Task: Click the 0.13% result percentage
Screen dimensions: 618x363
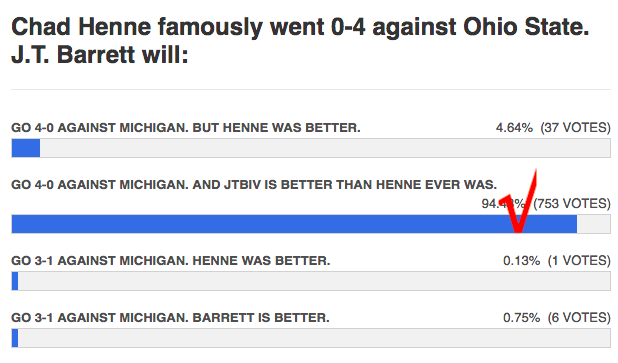Action: point(521,261)
